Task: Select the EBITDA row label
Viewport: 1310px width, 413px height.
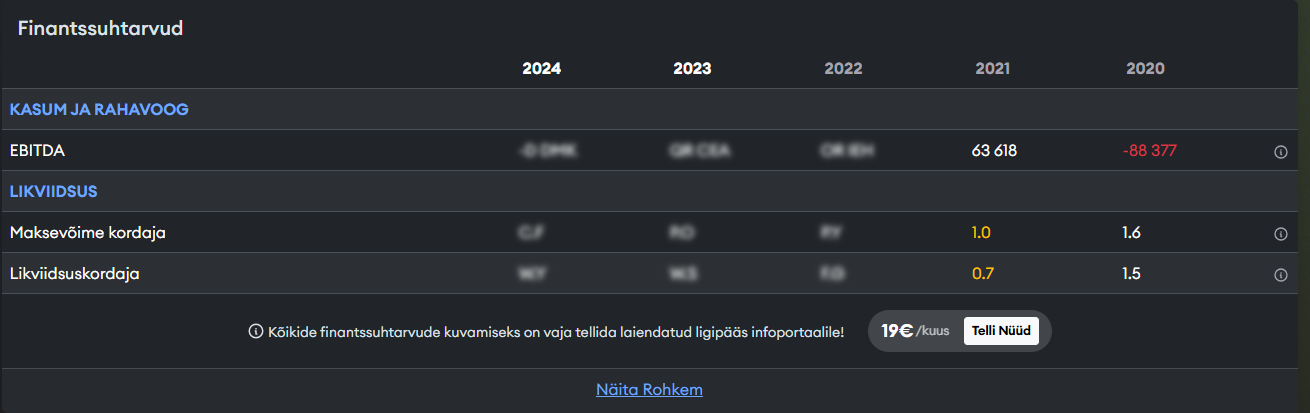Action: click(x=37, y=151)
